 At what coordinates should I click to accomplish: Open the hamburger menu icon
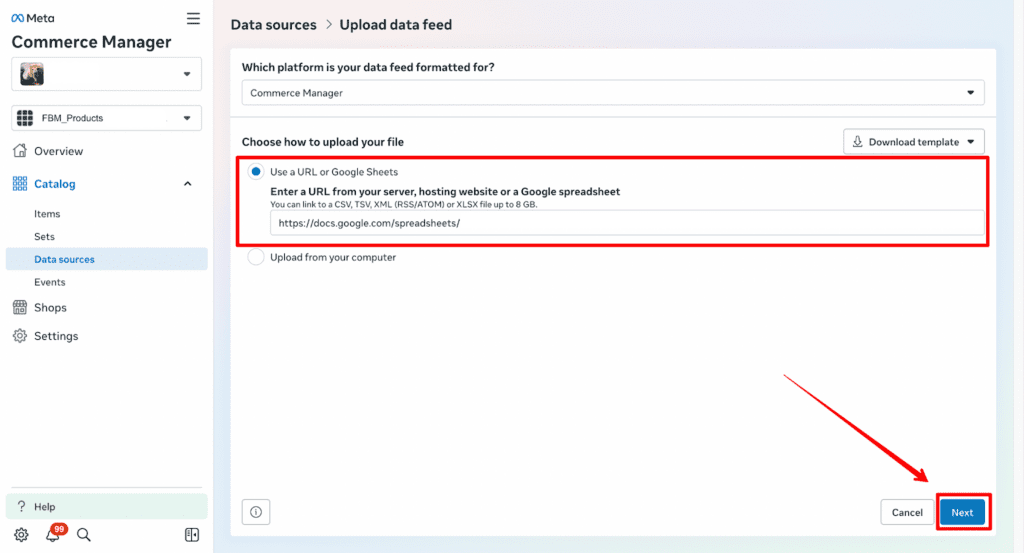(193, 18)
